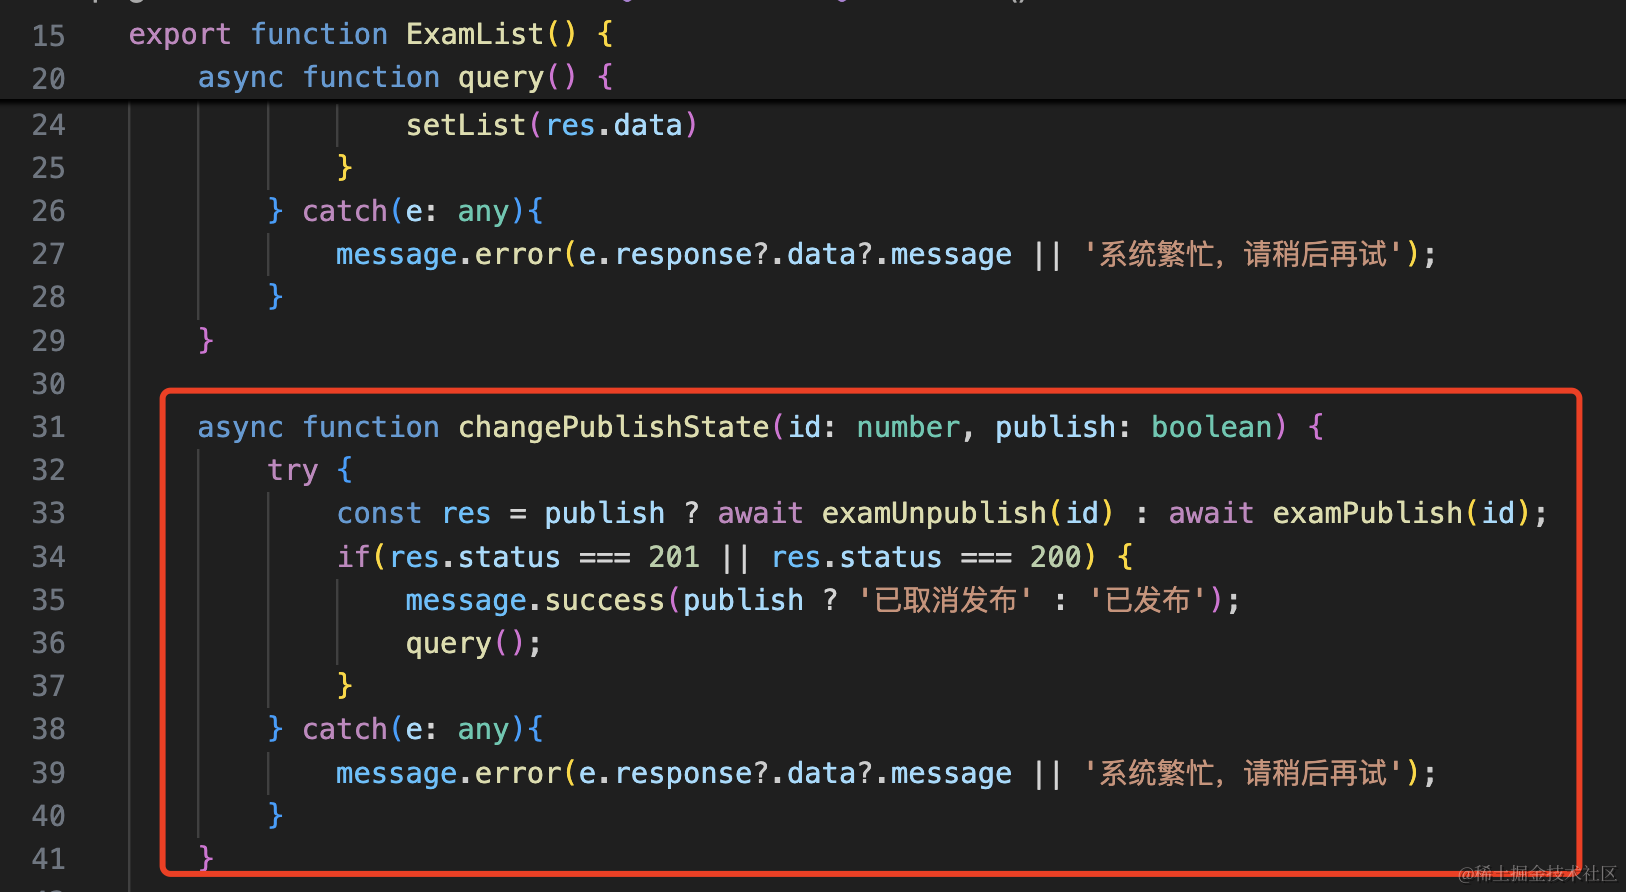The image size is (1626, 892).
Task: Click the any type on line 26
Action: click(x=484, y=211)
